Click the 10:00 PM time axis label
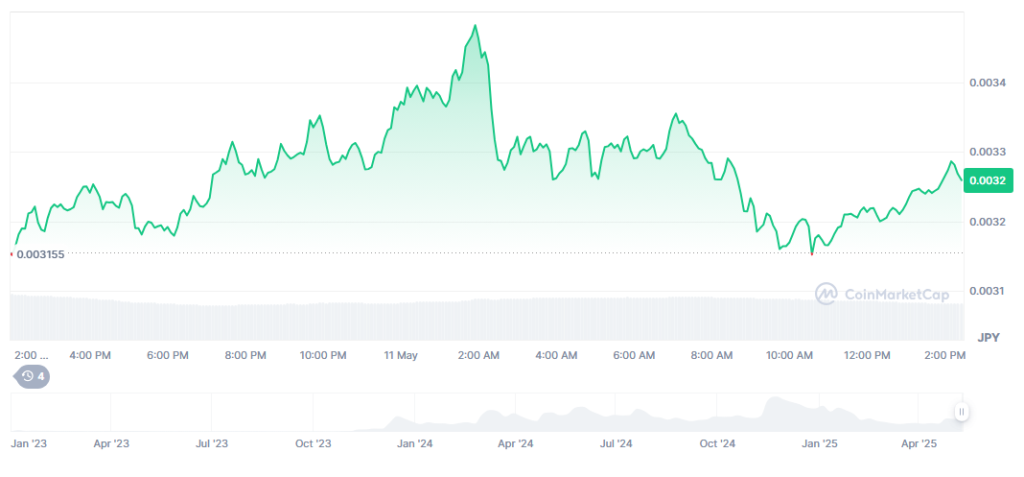 pyautogui.click(x=323, y=355)
